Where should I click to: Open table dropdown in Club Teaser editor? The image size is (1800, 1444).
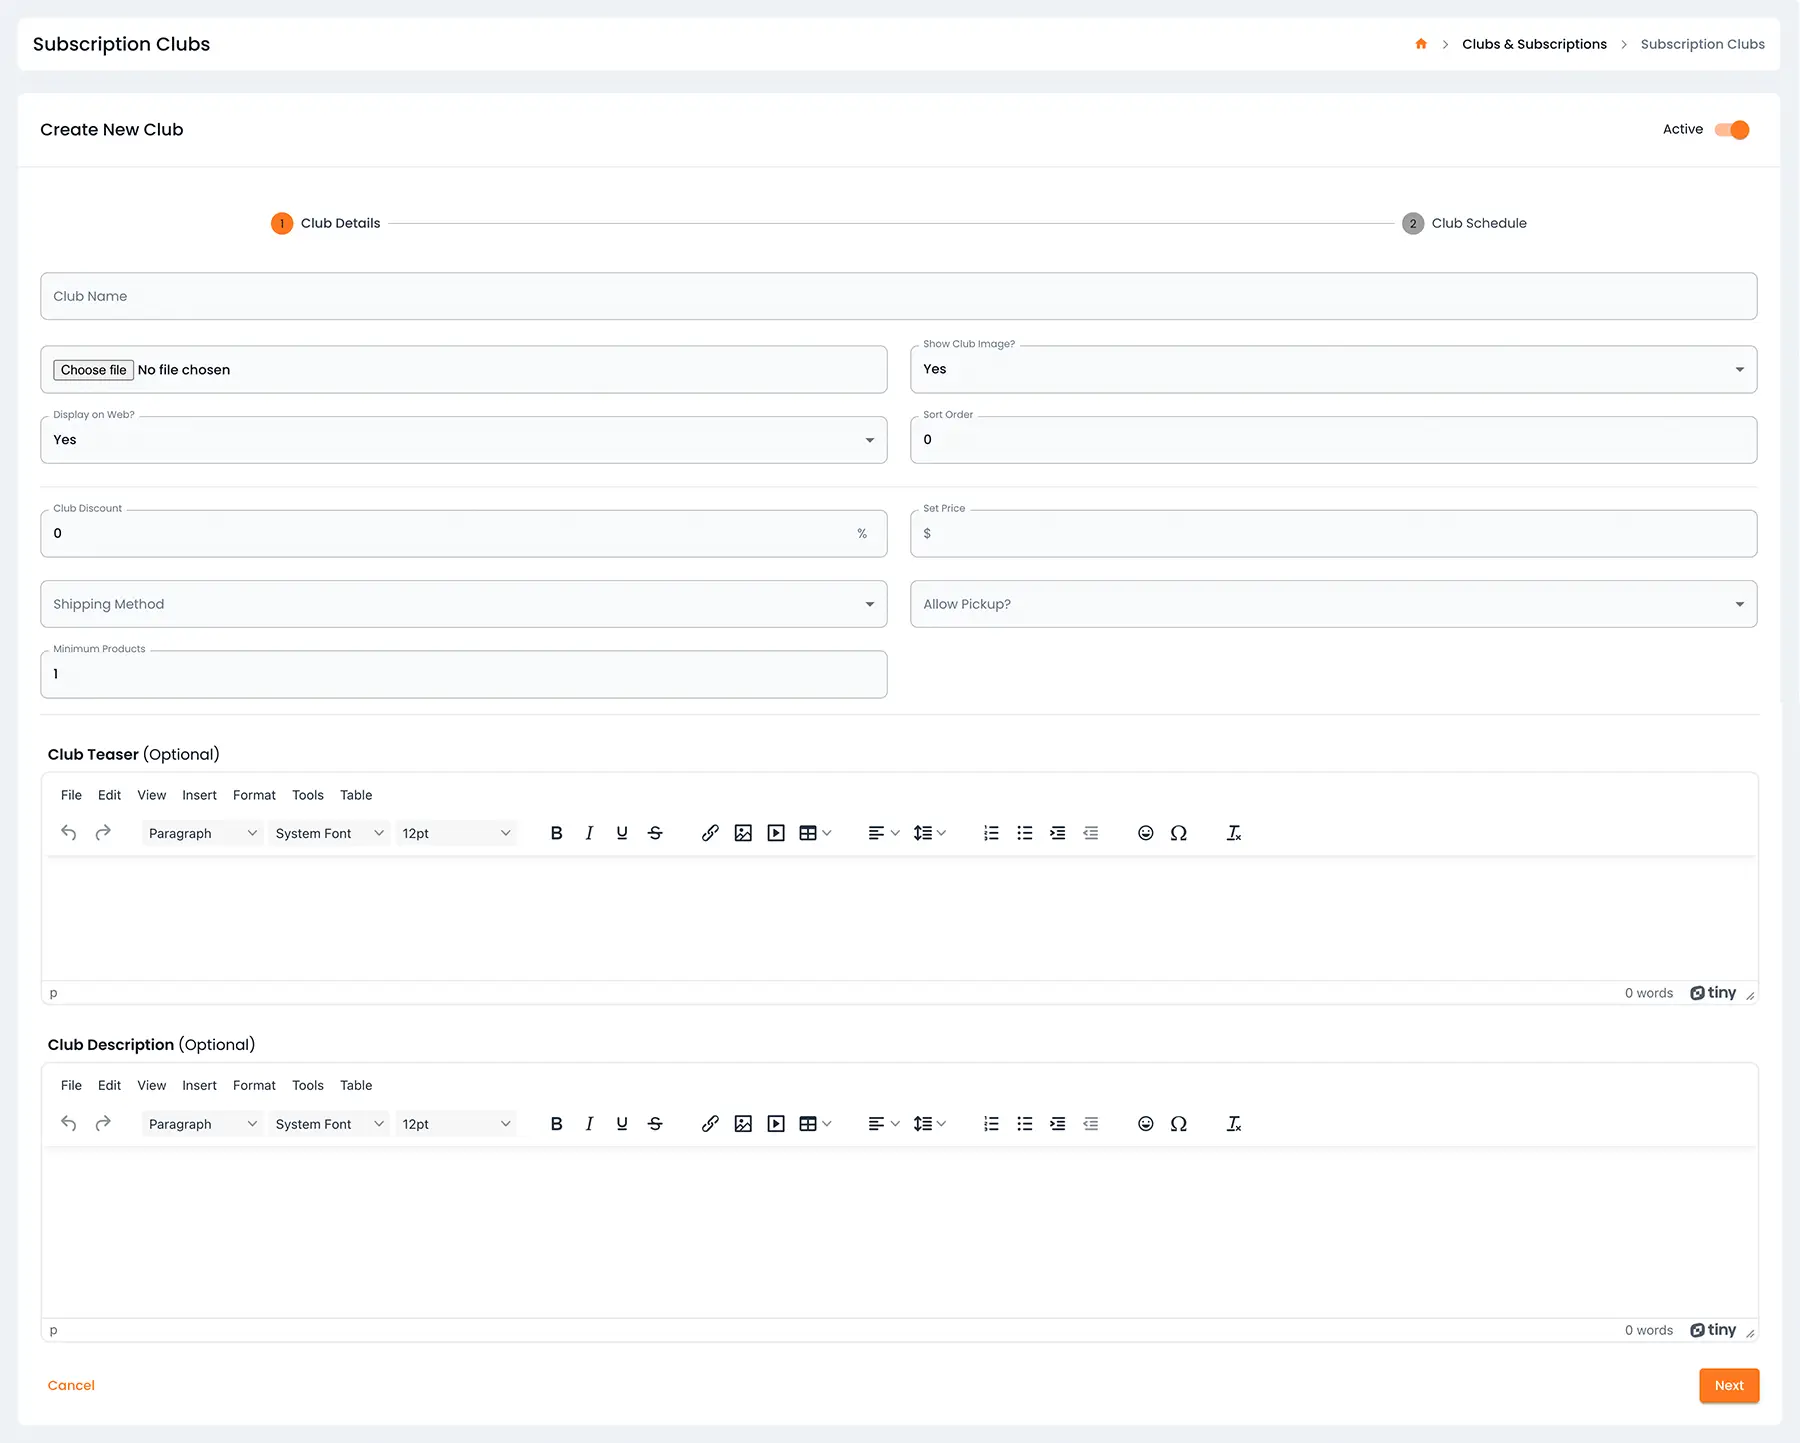816,833
